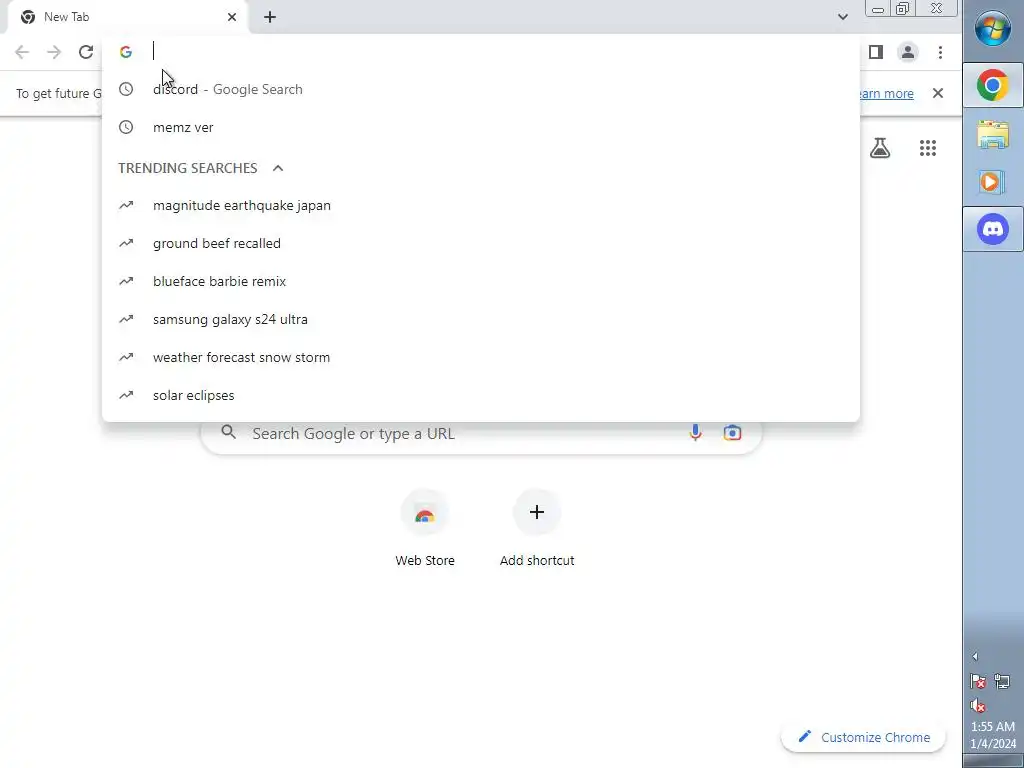Dismiss the info bar with X

[x=938, y=93]
